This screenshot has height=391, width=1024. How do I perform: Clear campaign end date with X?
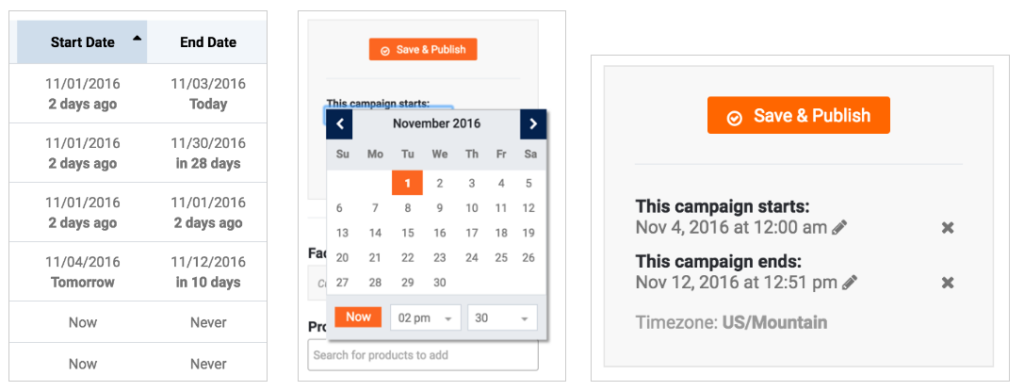click(948, 283)
